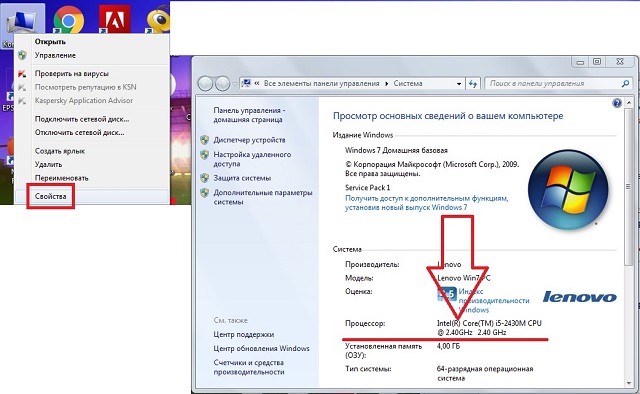Viewport: 640px width, 394px height.
Task: Open Центр поддержки link
Action: coord(244,334)
